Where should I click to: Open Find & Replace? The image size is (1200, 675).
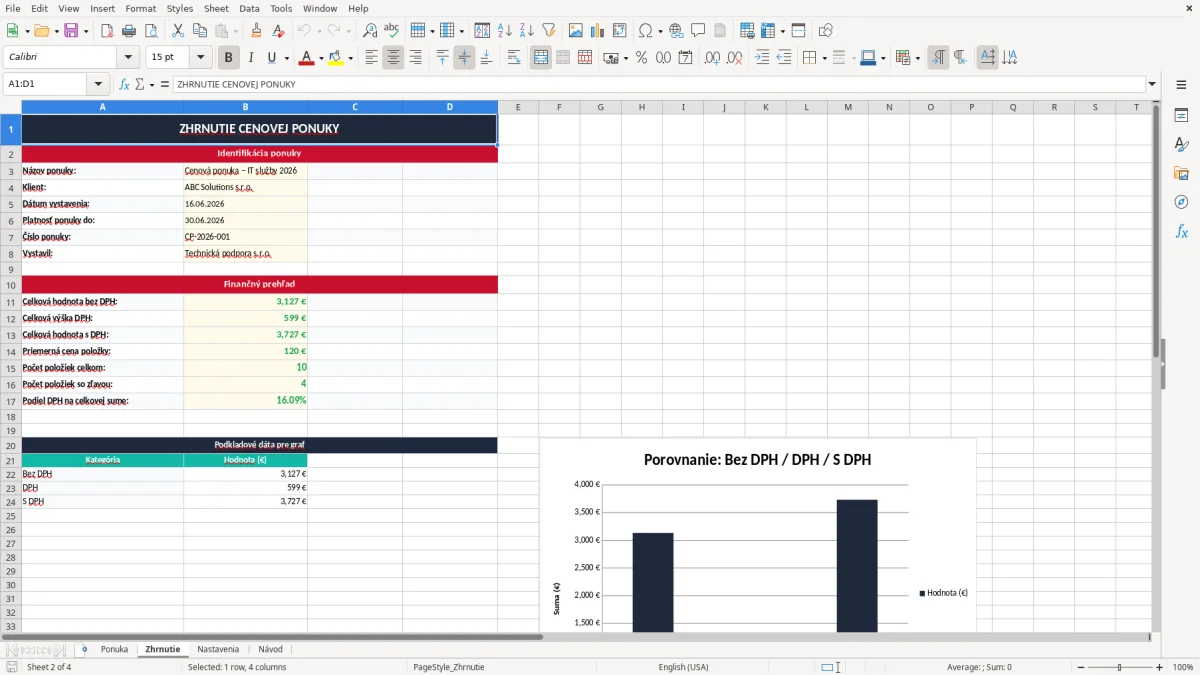click(x=370, y=31)
